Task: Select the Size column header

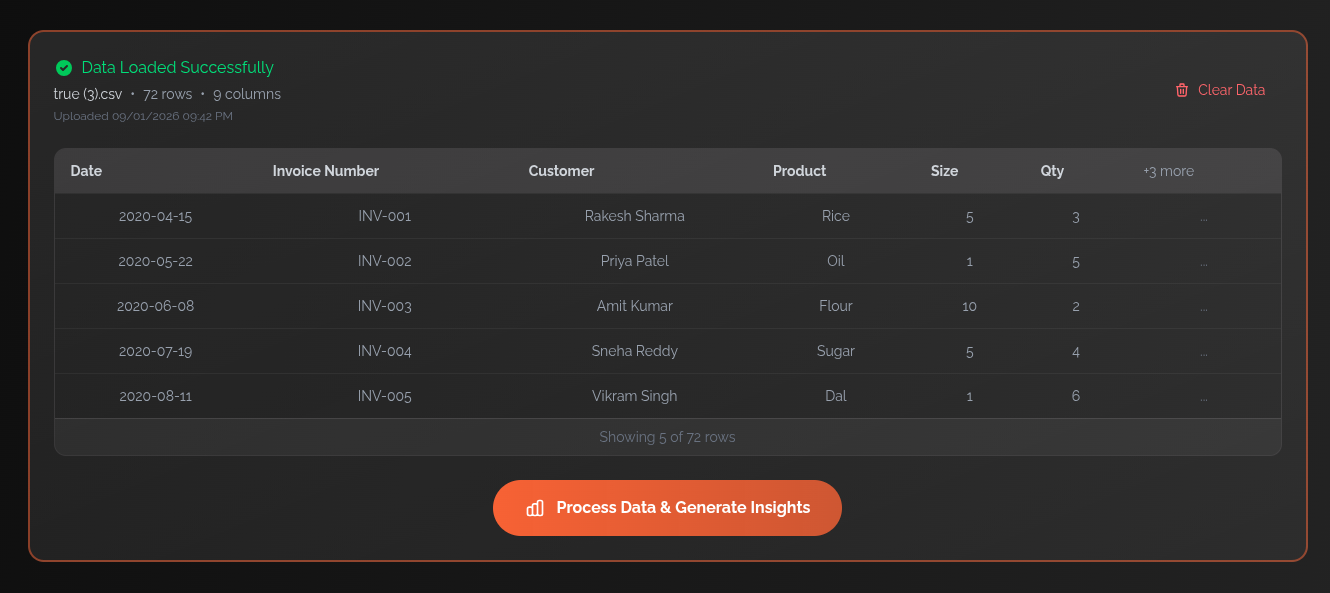Action: pos(944,171)
